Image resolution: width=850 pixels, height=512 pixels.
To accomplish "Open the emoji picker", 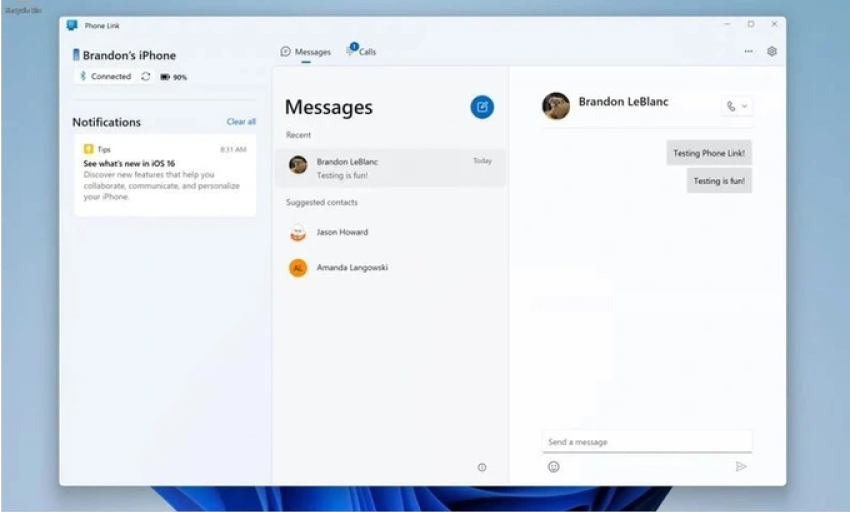I will (x=553, y=466).
